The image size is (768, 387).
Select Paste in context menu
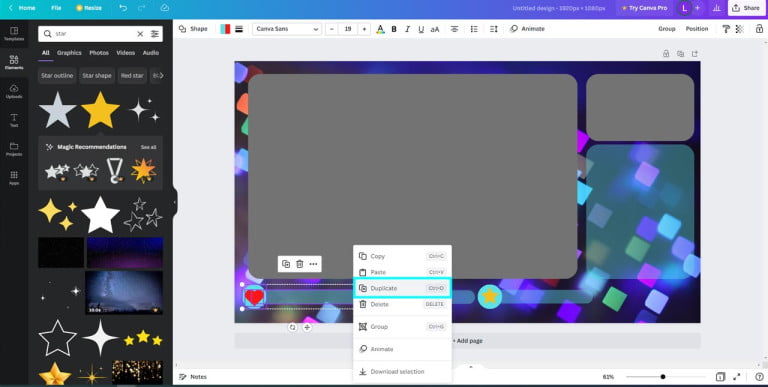click(402, 272)
